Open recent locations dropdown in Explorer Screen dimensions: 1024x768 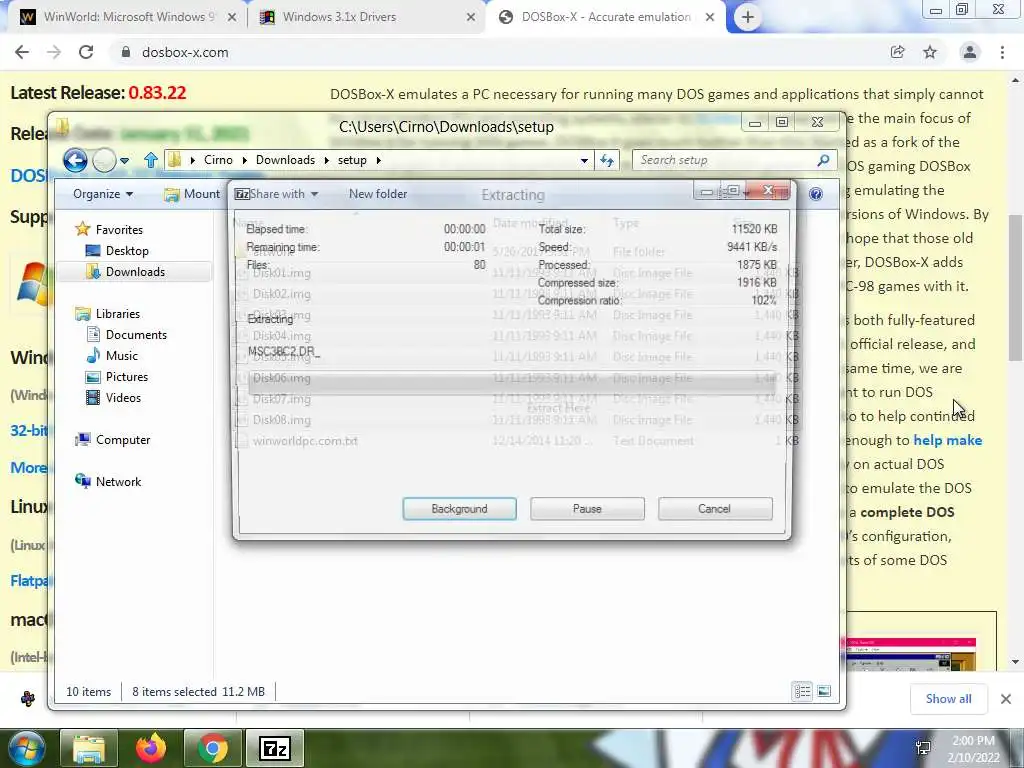[125, 161]
